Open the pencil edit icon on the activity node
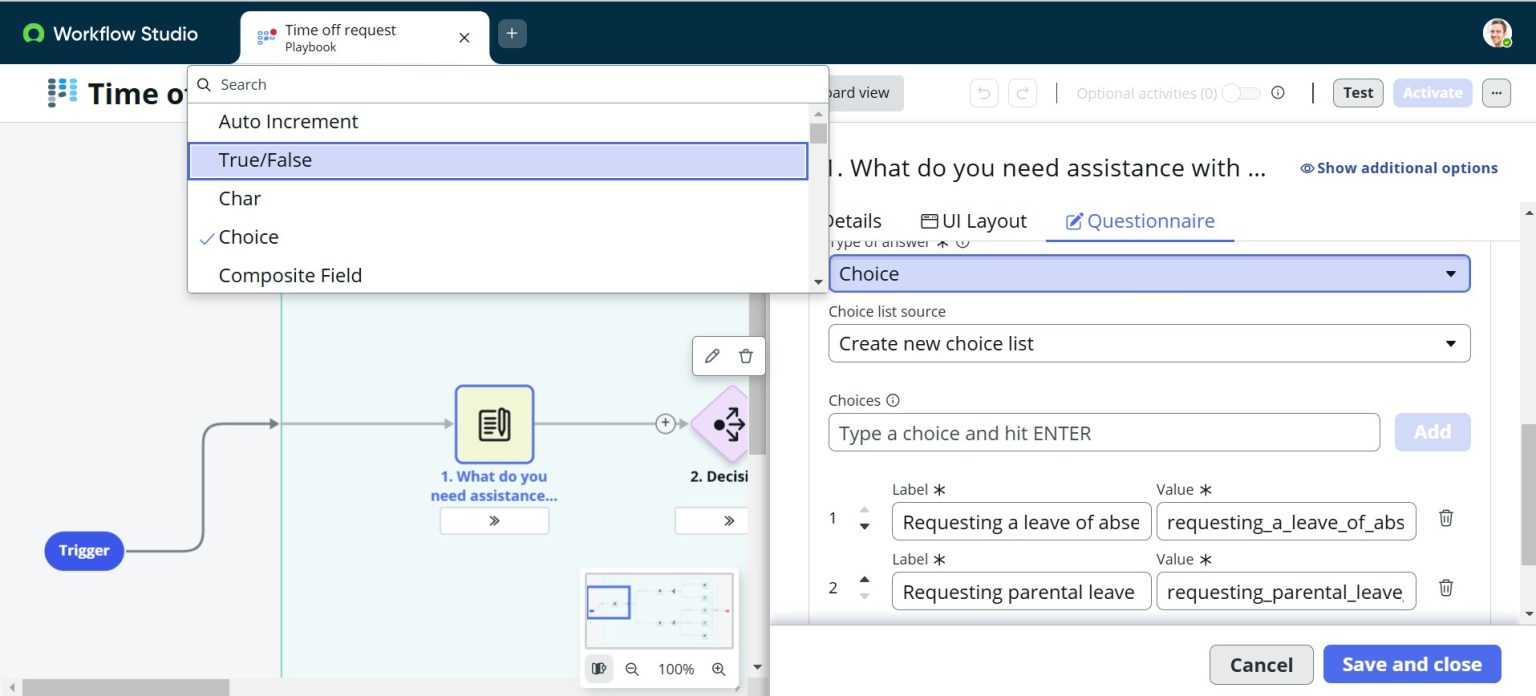1536x696 pixels. [710, 356]
